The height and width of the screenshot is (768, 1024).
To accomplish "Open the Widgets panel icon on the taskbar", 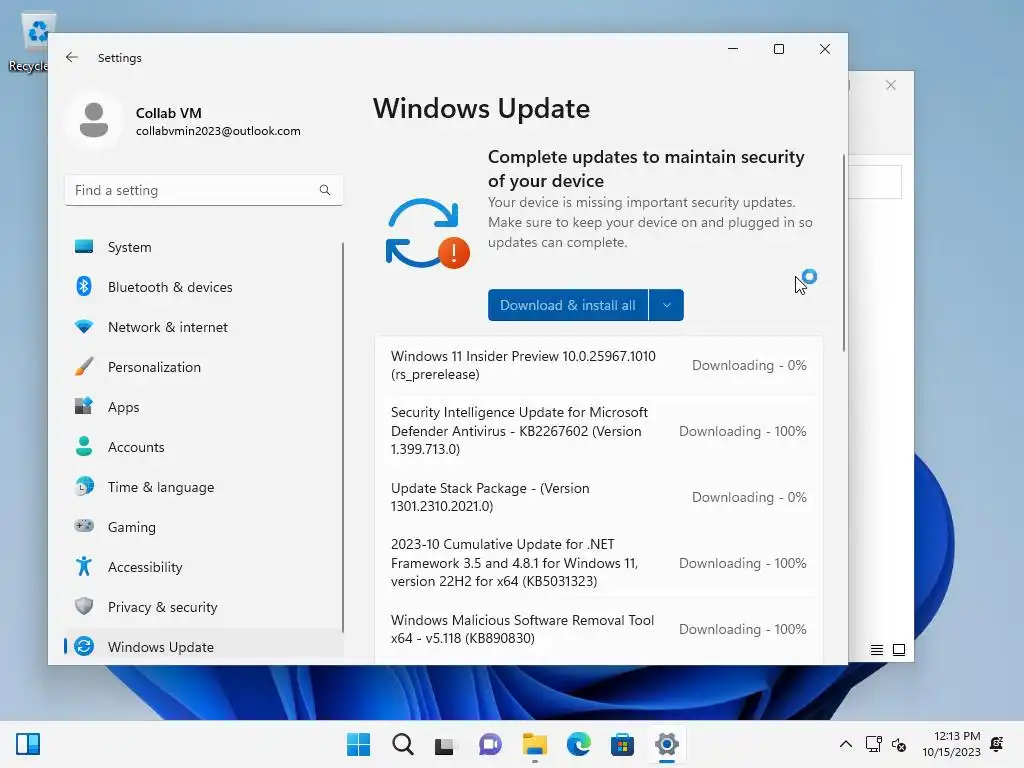I will pyautogui.click(x=28, y=744).
